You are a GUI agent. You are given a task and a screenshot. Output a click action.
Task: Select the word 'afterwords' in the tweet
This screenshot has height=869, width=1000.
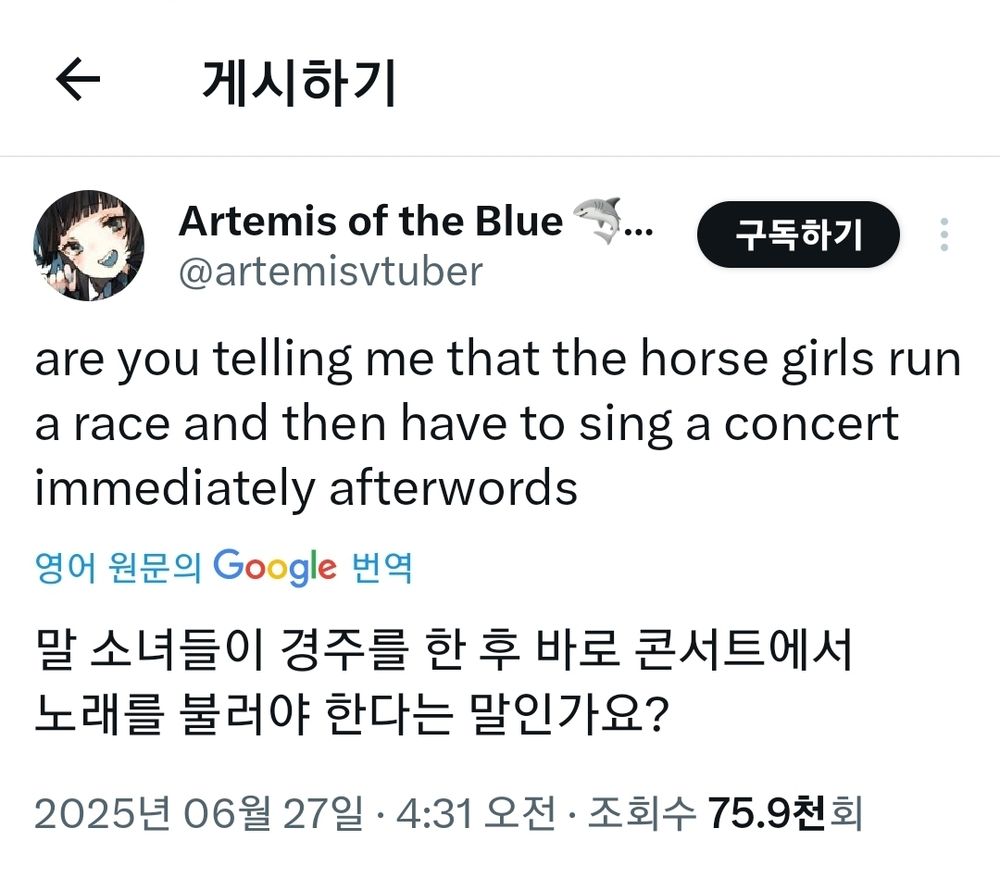453,488
